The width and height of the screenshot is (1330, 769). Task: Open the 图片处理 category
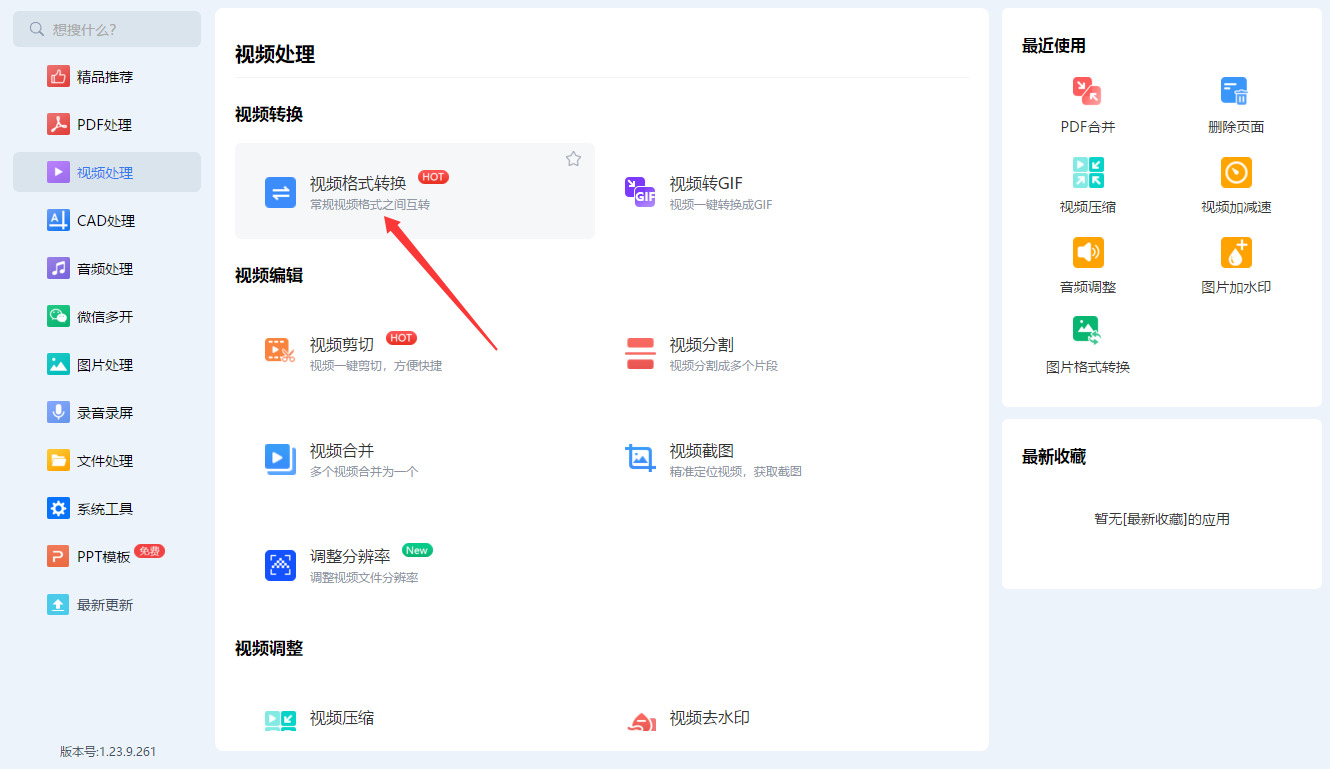(107, 364)
